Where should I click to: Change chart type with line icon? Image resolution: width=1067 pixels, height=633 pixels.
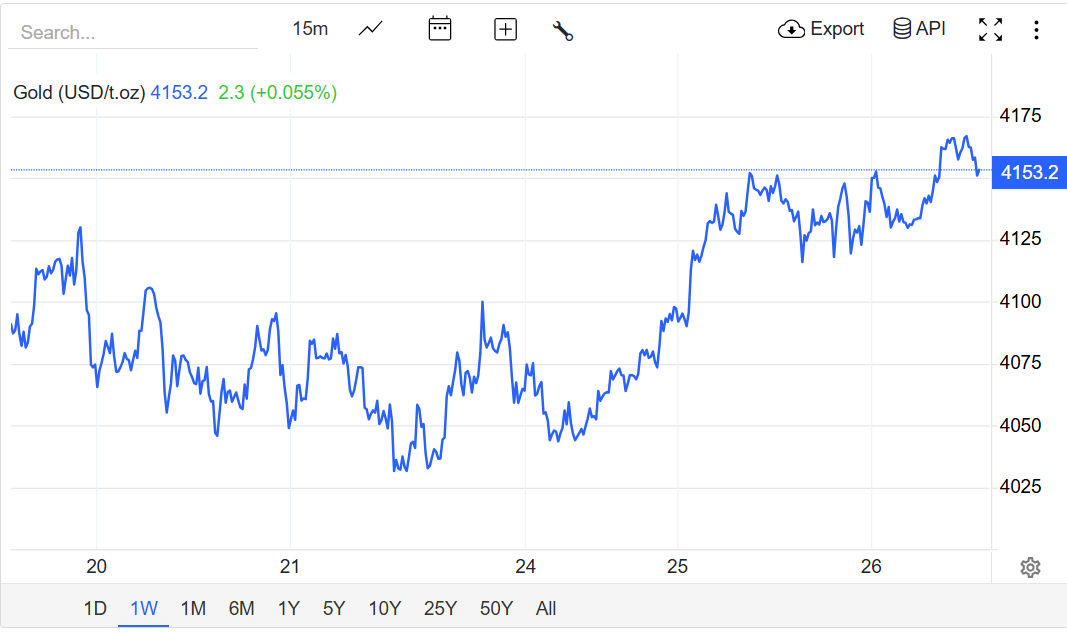(x=371, y=29)
